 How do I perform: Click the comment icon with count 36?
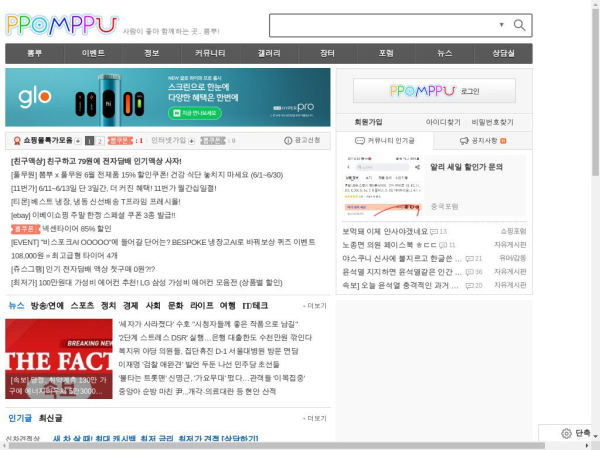point(470,272)
